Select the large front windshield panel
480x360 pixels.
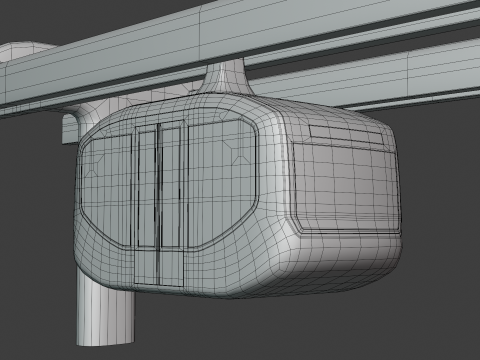(x=346, y=188)
